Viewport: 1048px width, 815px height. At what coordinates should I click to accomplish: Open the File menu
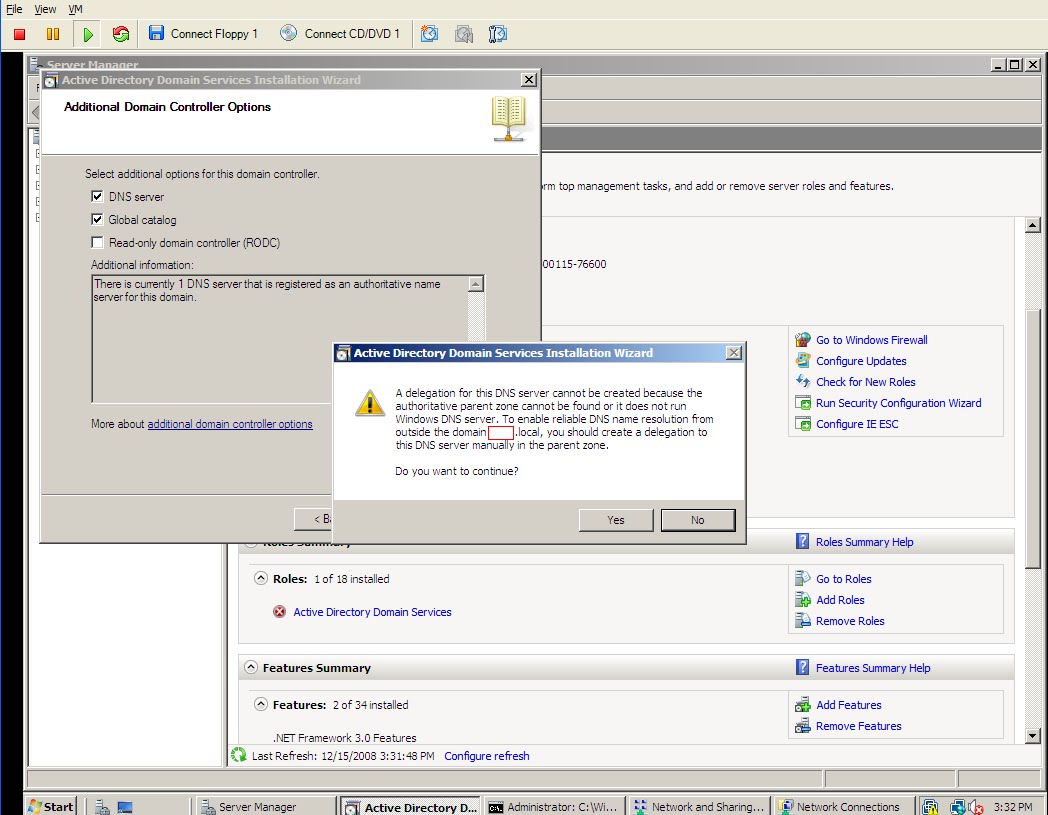coord(14,9)
